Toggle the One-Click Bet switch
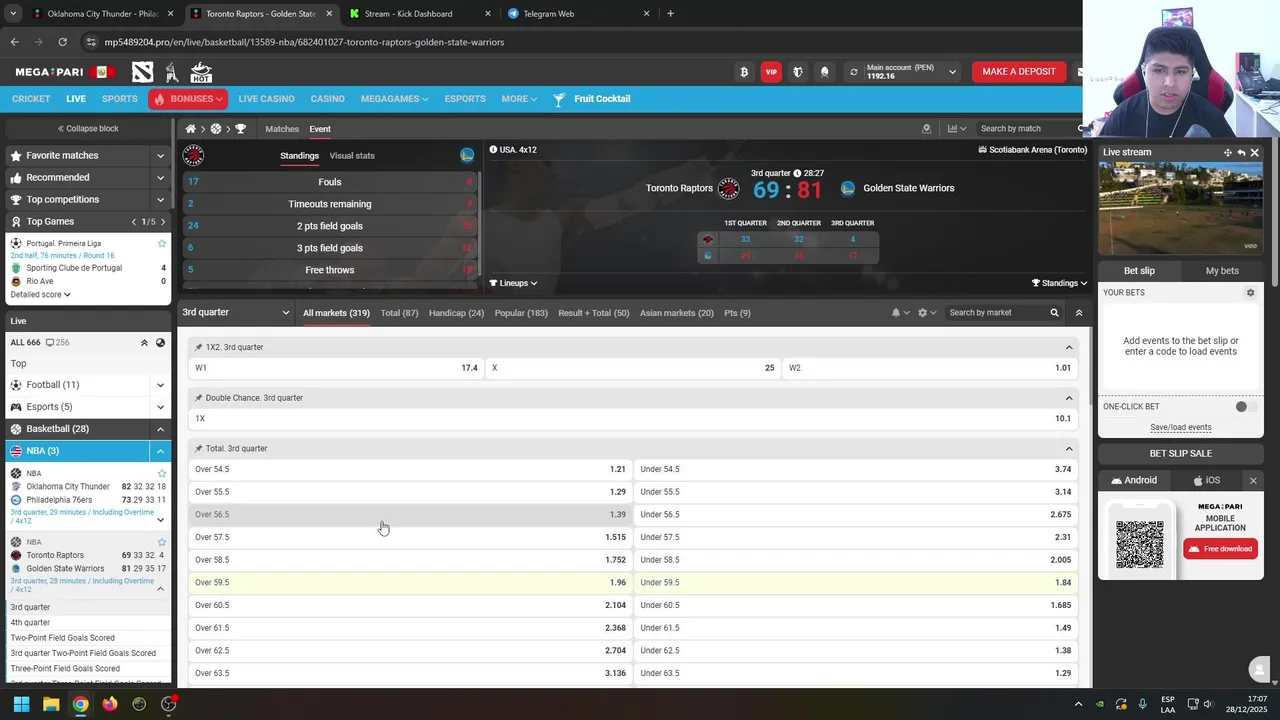Image resolution: width=1280 pixels, height=720 pixels. [1245, 407]
